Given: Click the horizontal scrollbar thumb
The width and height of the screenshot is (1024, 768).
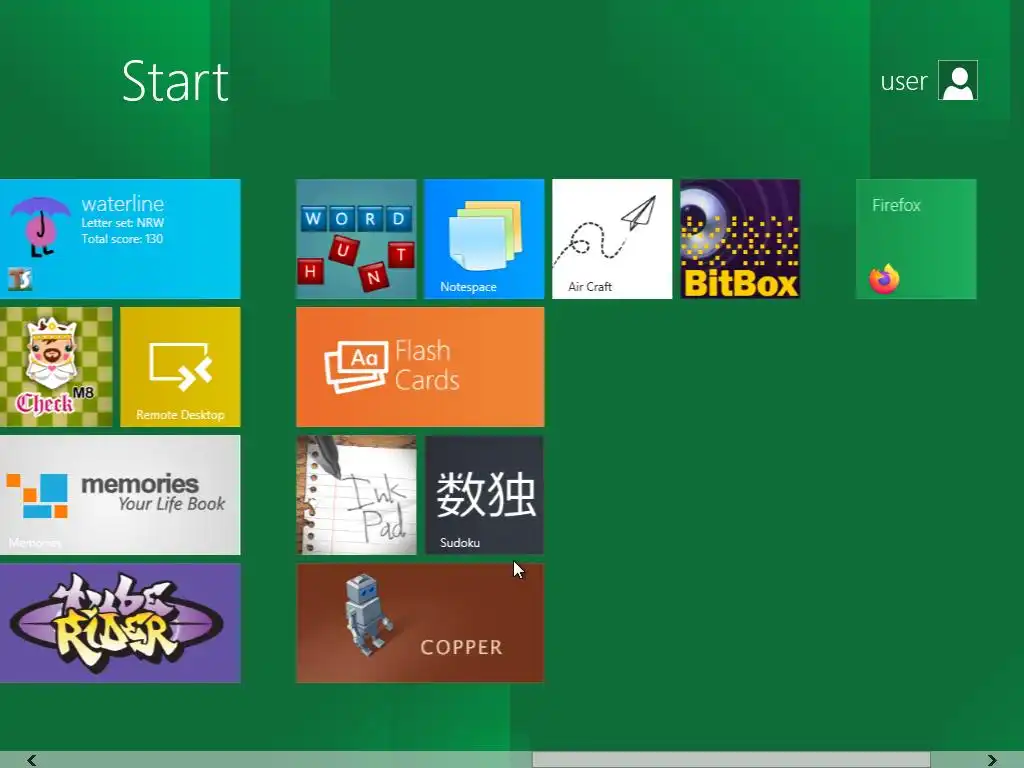Looking at the screenshot, I should click(x=731, y=760).
